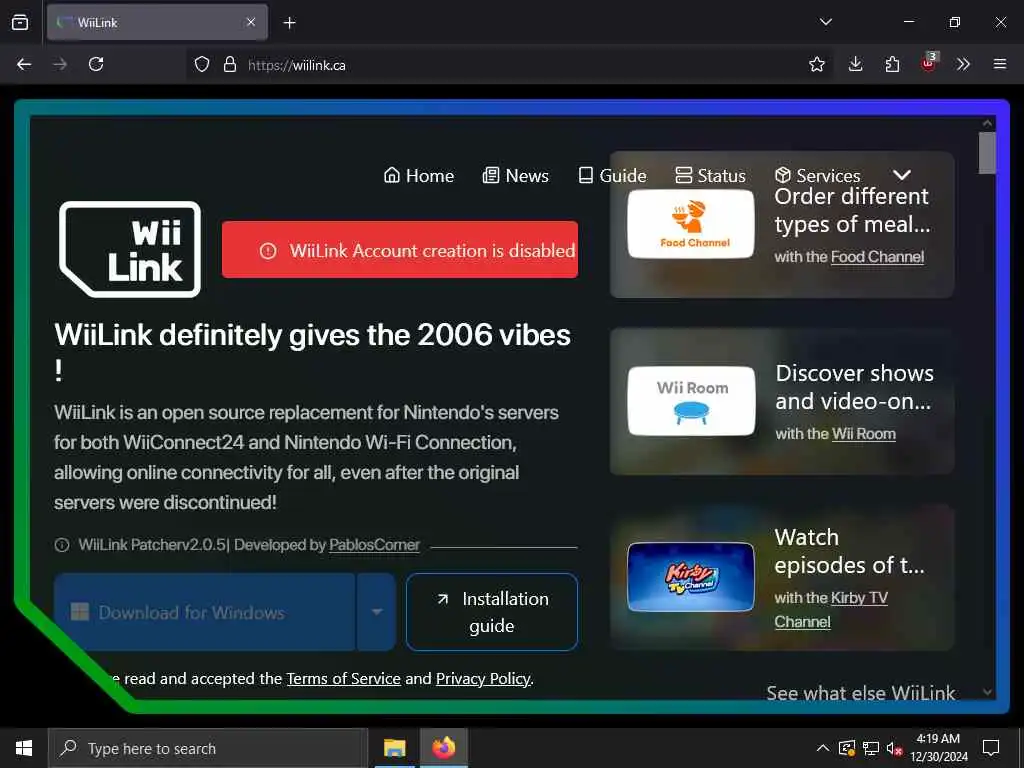Open a new browser tab
The image size is (1024, 768).
tap(289, 23)
